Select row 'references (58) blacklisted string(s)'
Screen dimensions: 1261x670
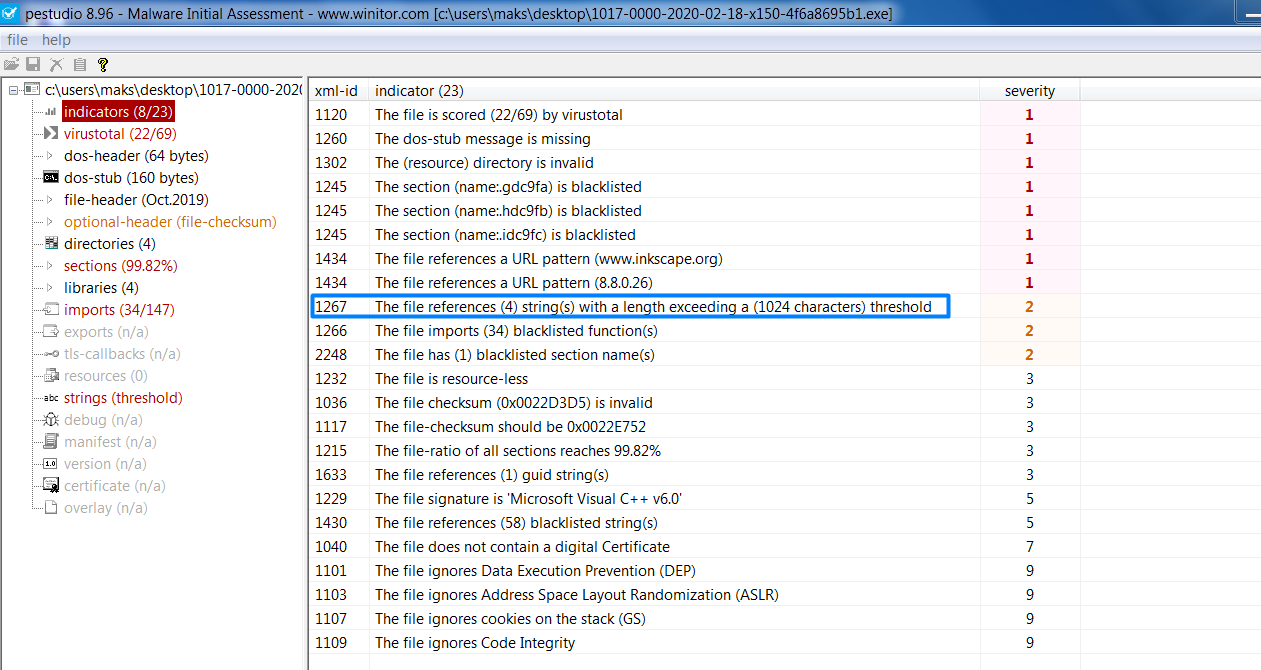(694, 523)
